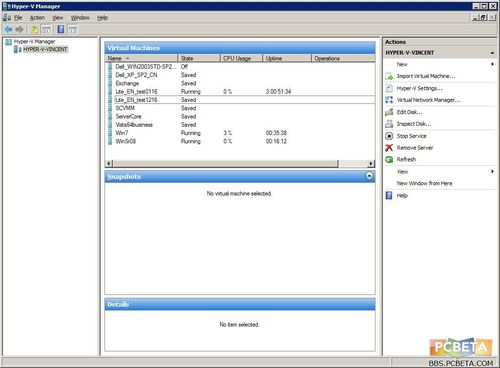Image resolution: width=500 pixels, height=368 pixels.
Task: Click the scroll right arrow in VM list
Action: [x=371, y=163]
